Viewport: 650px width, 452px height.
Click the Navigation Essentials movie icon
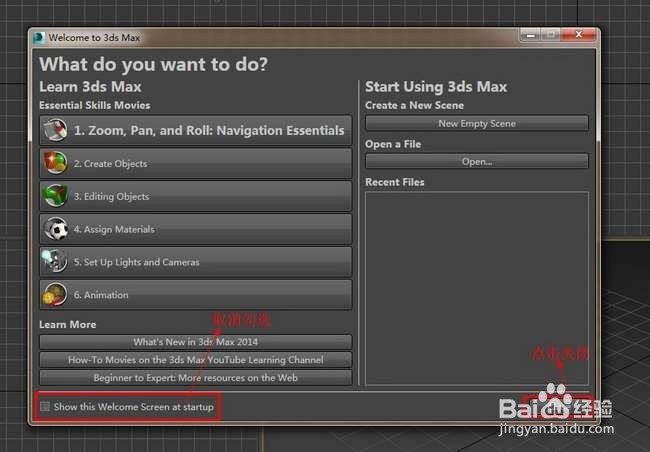pyautogui.click(x=56, y=130)
